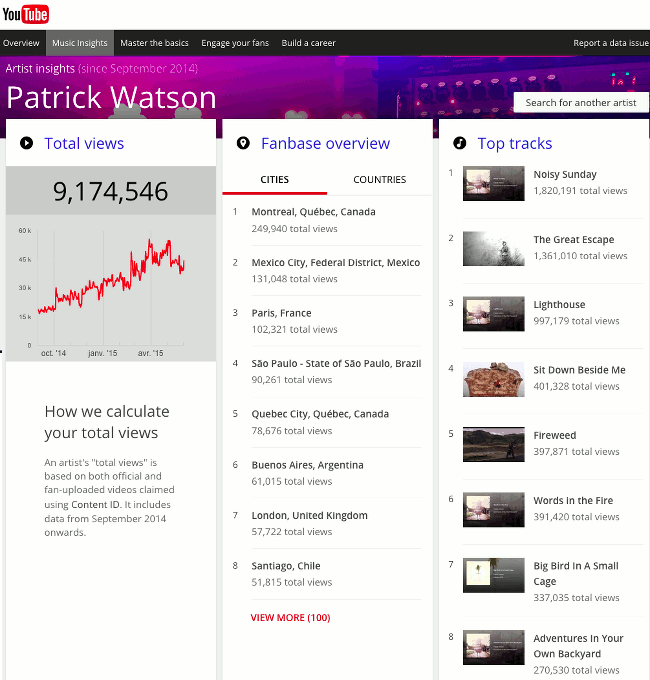The width and height of the screenshot is (650, 680).
Task: Select Buenos Aires, Argentina row
Action: coord(327,473)
